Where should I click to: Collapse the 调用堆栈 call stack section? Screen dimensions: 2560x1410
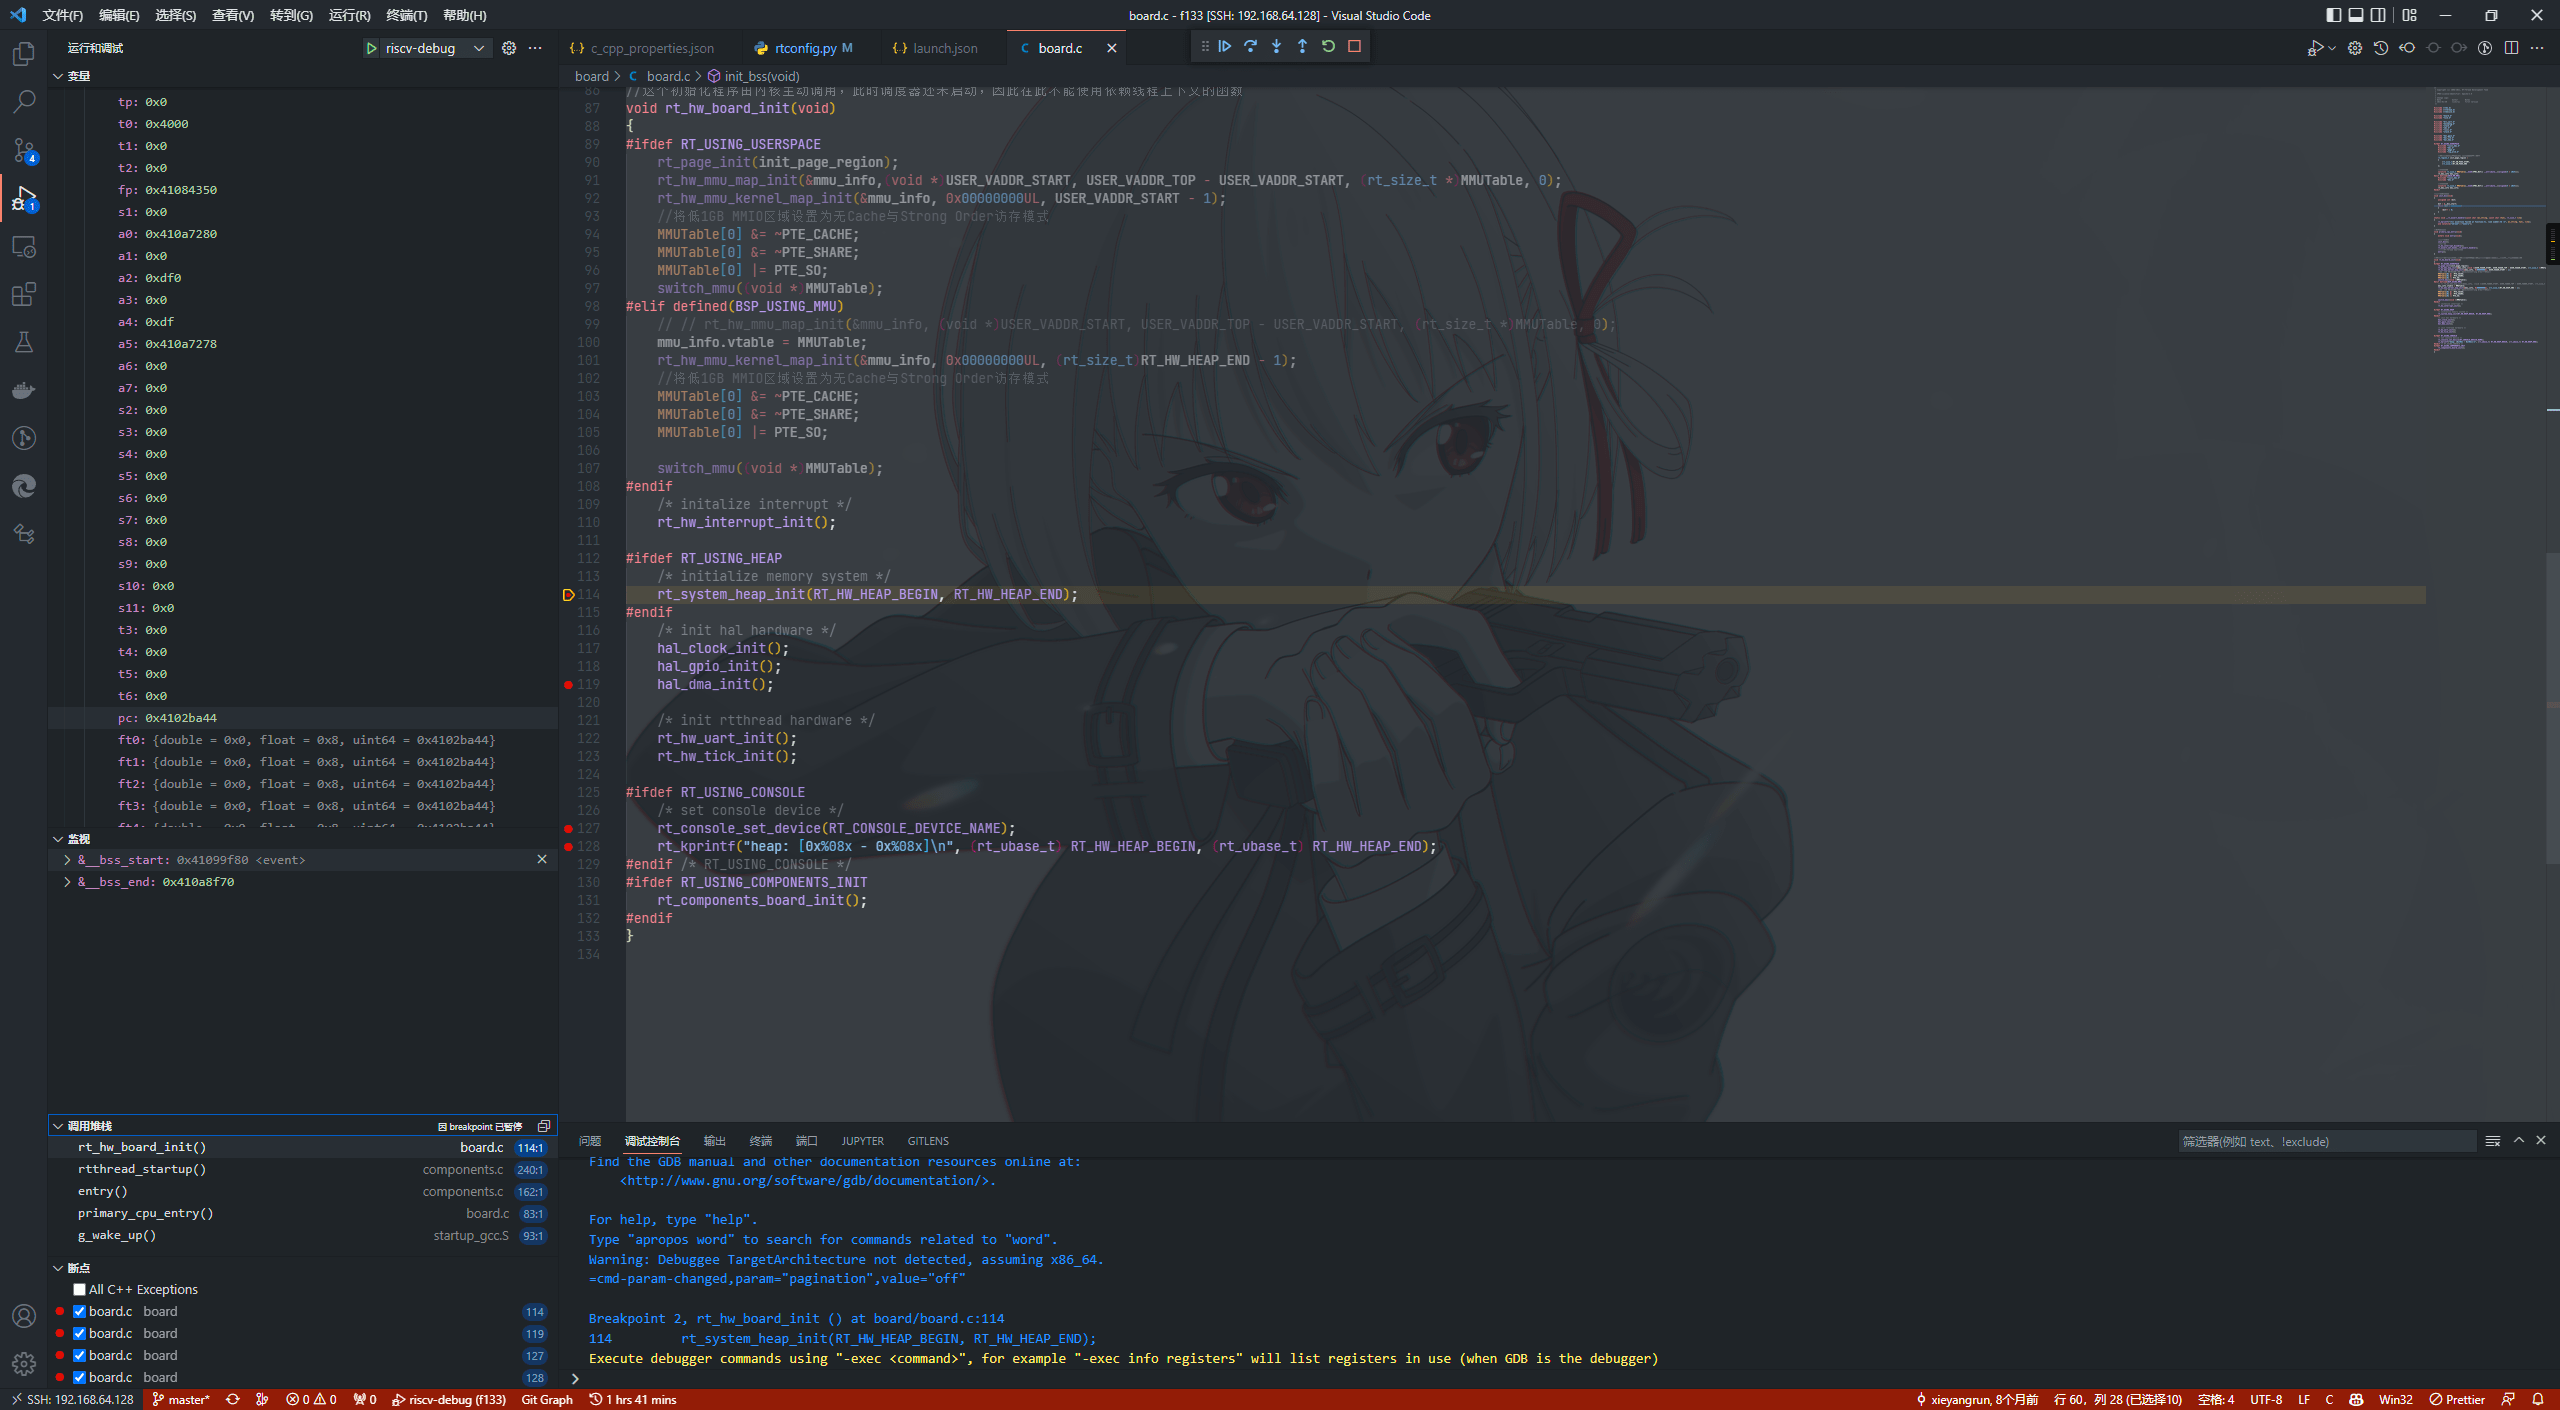58,1126
